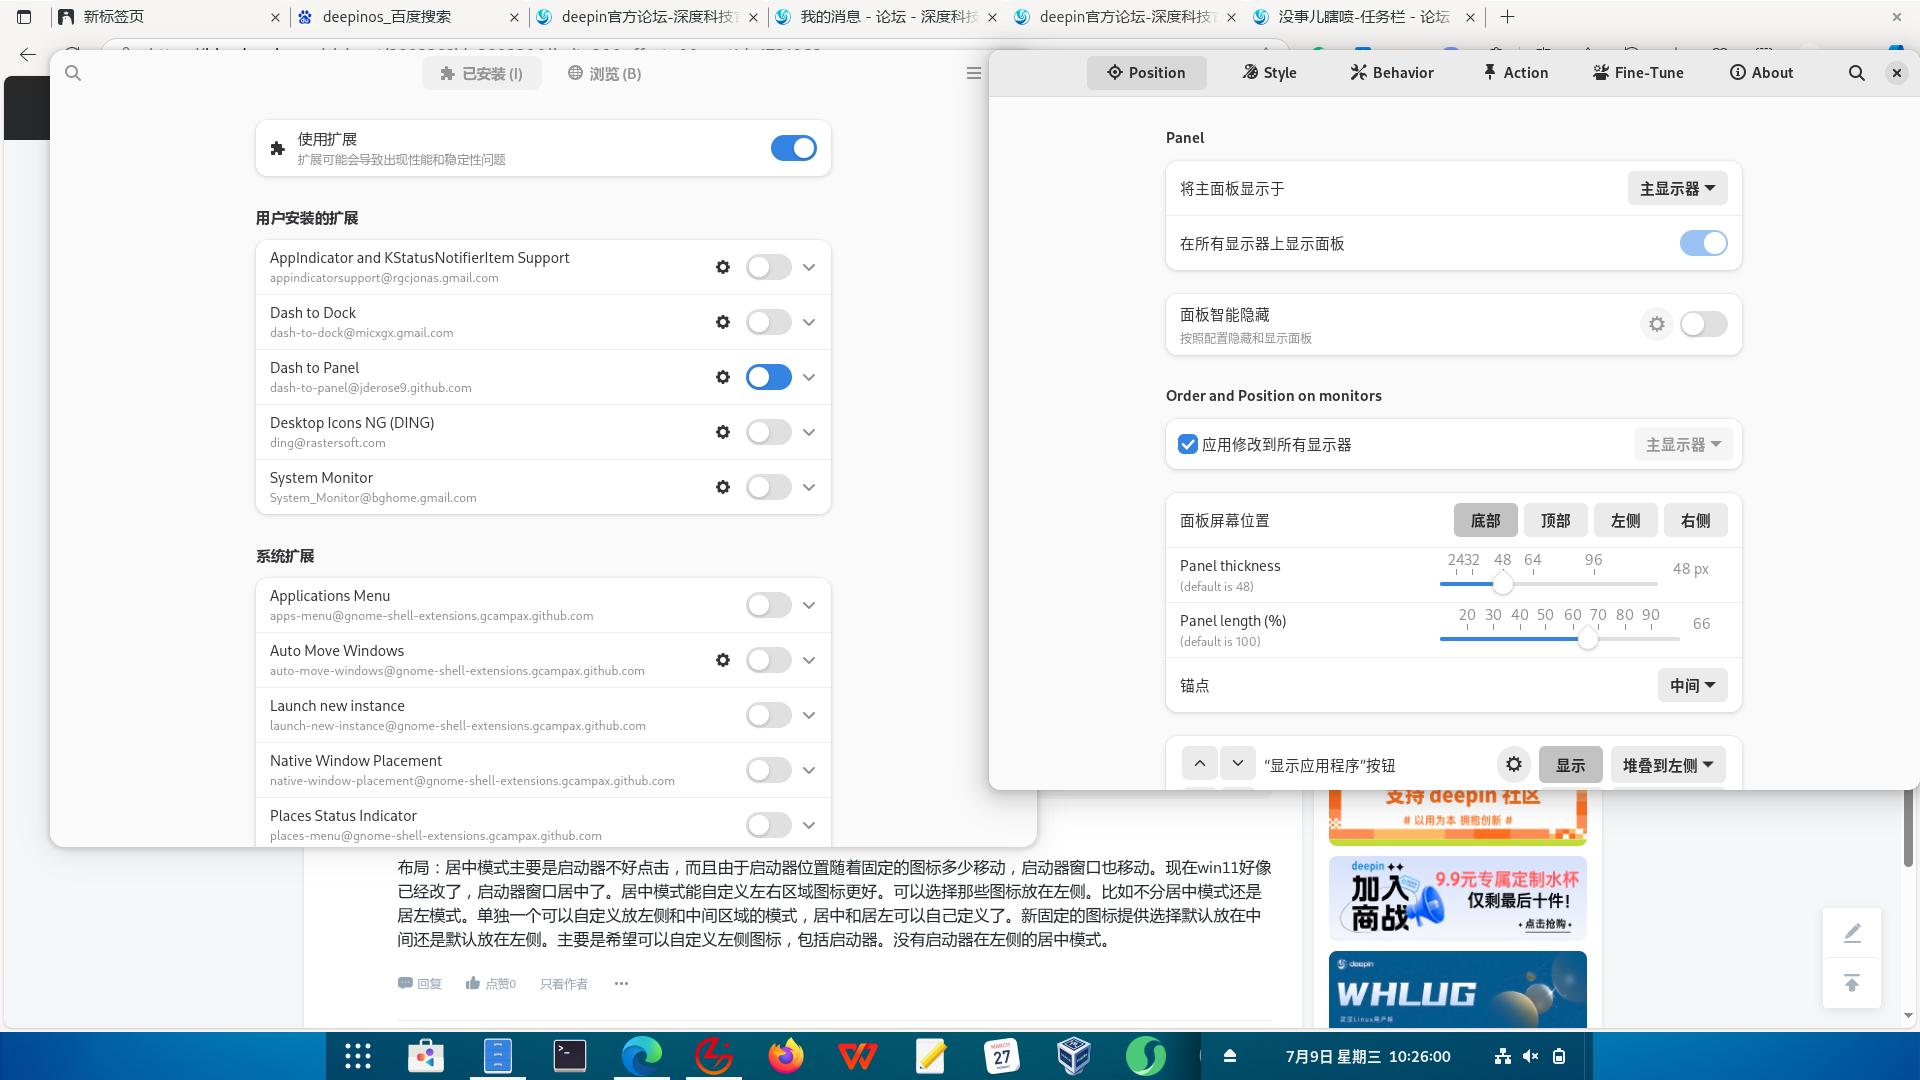Open the terminal from the taskbar
The width and height of the screenshot is (1920, 1080).
pyautogui.click(x=570, y=1056)
